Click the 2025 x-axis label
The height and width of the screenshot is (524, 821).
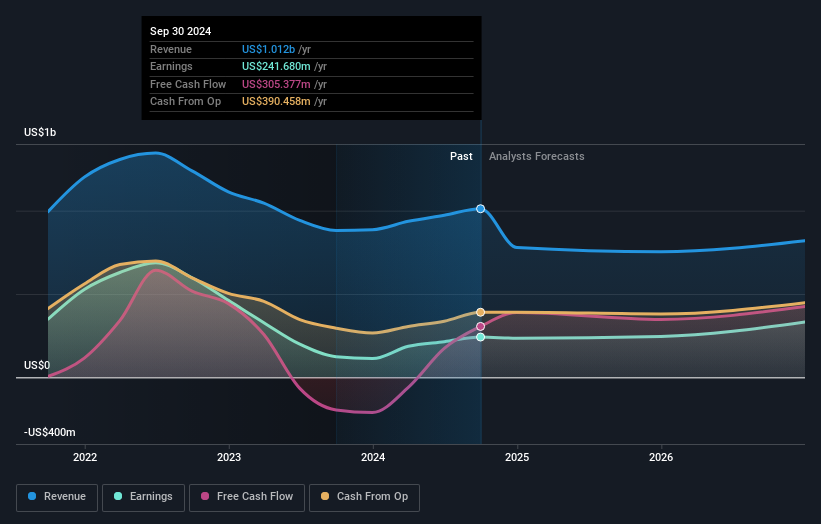pyautogui.click(x=517, y=457)
